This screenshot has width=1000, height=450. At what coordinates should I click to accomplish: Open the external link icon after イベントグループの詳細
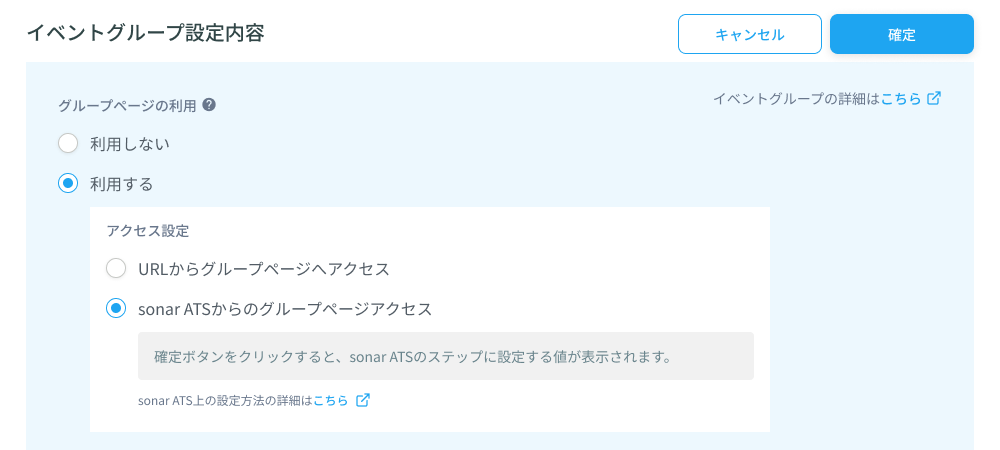pyautogui.click(x=934, y=98)
